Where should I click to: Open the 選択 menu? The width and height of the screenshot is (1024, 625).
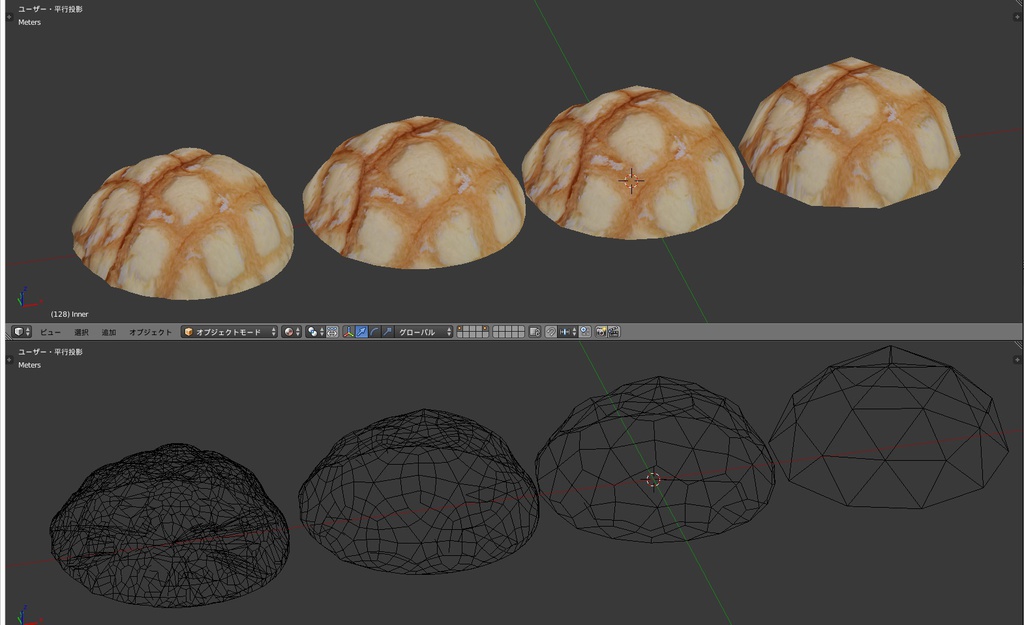[x=81, y=332]
